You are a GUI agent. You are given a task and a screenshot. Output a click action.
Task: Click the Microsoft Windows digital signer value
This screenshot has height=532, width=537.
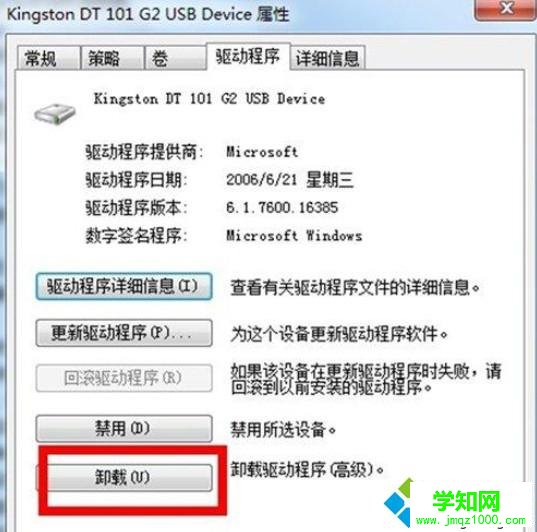point(294,235)
